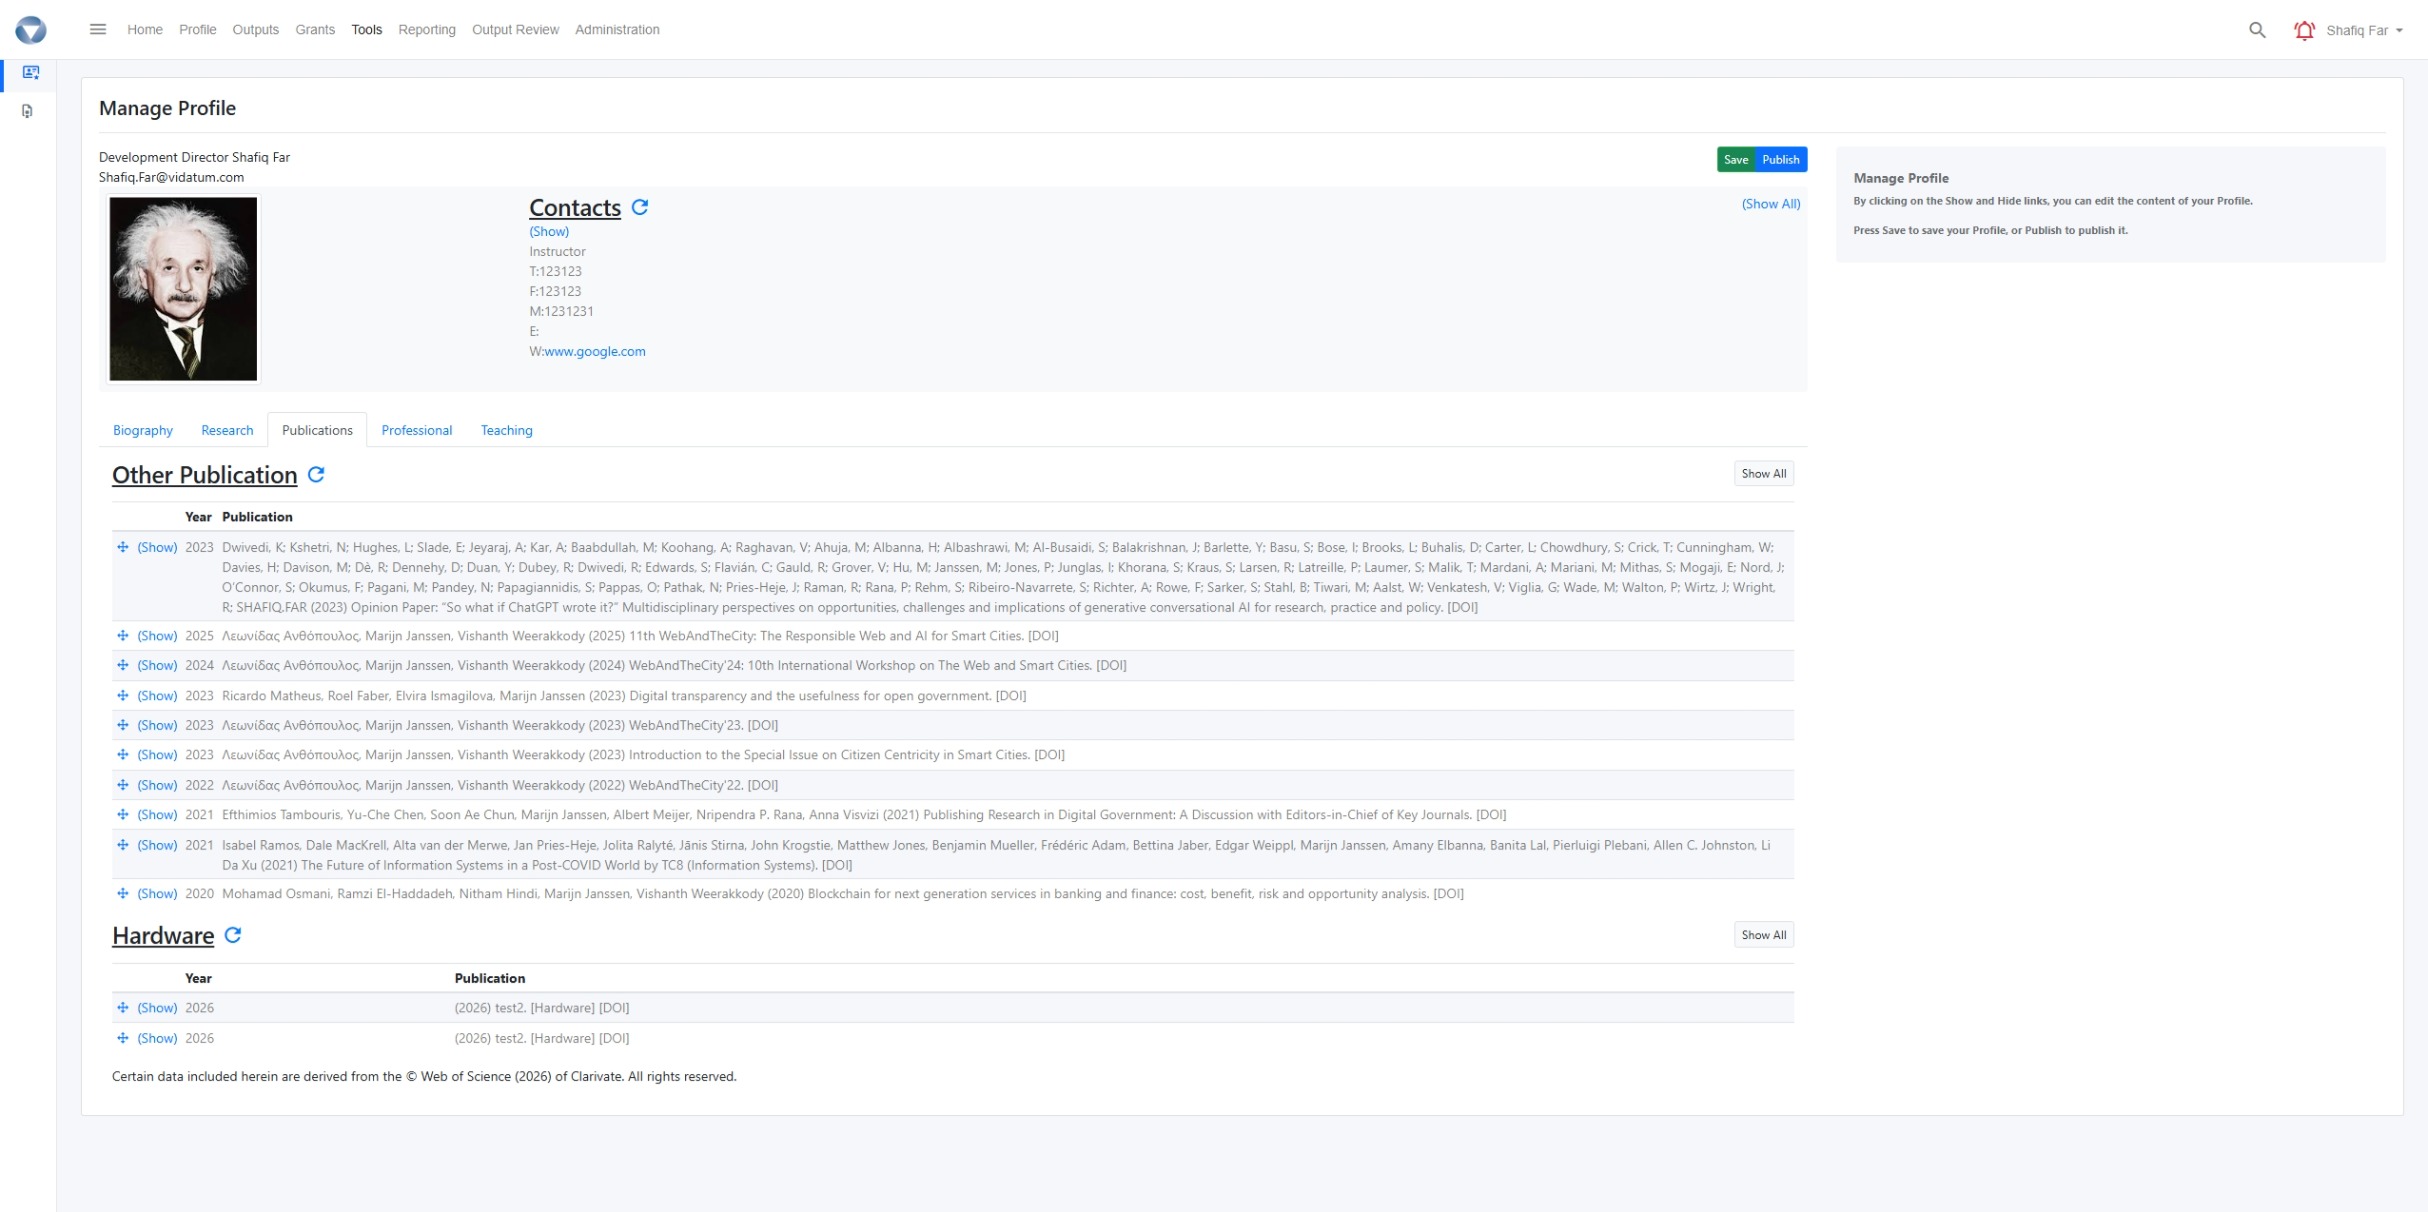
Task: Refresh the Contacts section
Action: pyautogui.click(x=640, y=207)
